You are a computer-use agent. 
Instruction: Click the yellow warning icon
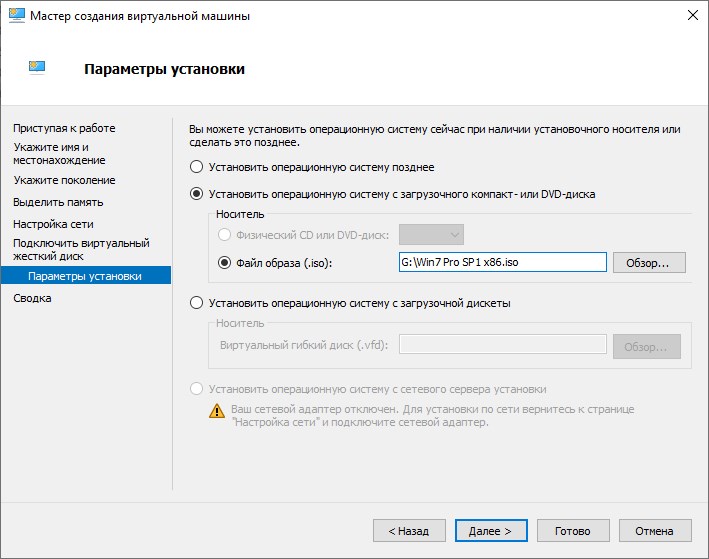coord(217,411)
